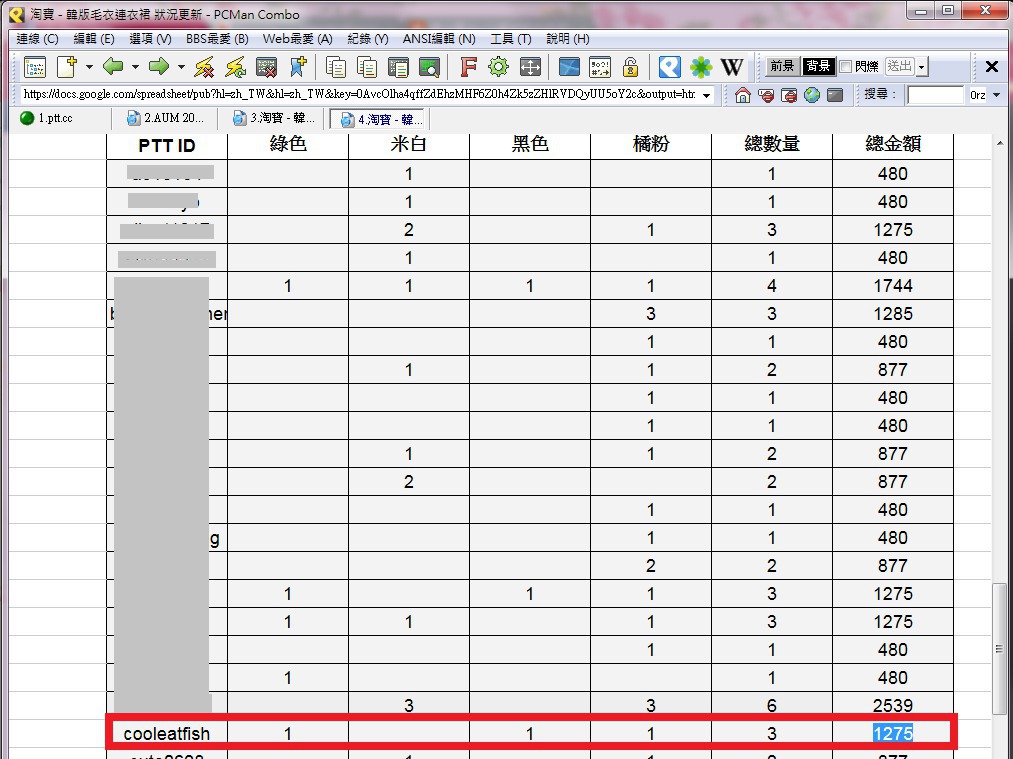Click the 送出 send button
Screen dimensions: 1013x759
[899, 66]
